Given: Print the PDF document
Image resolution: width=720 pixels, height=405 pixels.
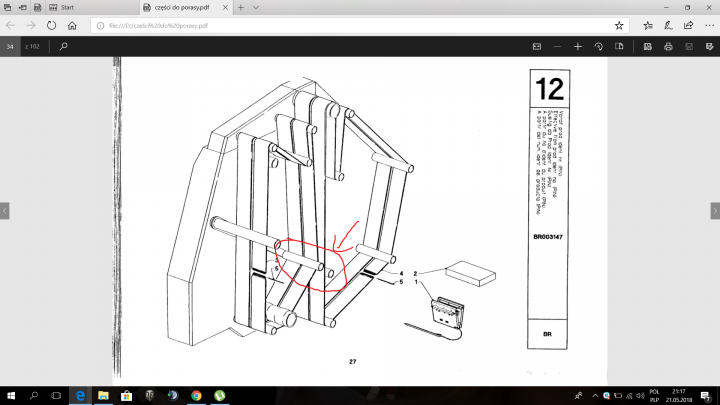Looking at the screenshot, I should pos(667,46).
